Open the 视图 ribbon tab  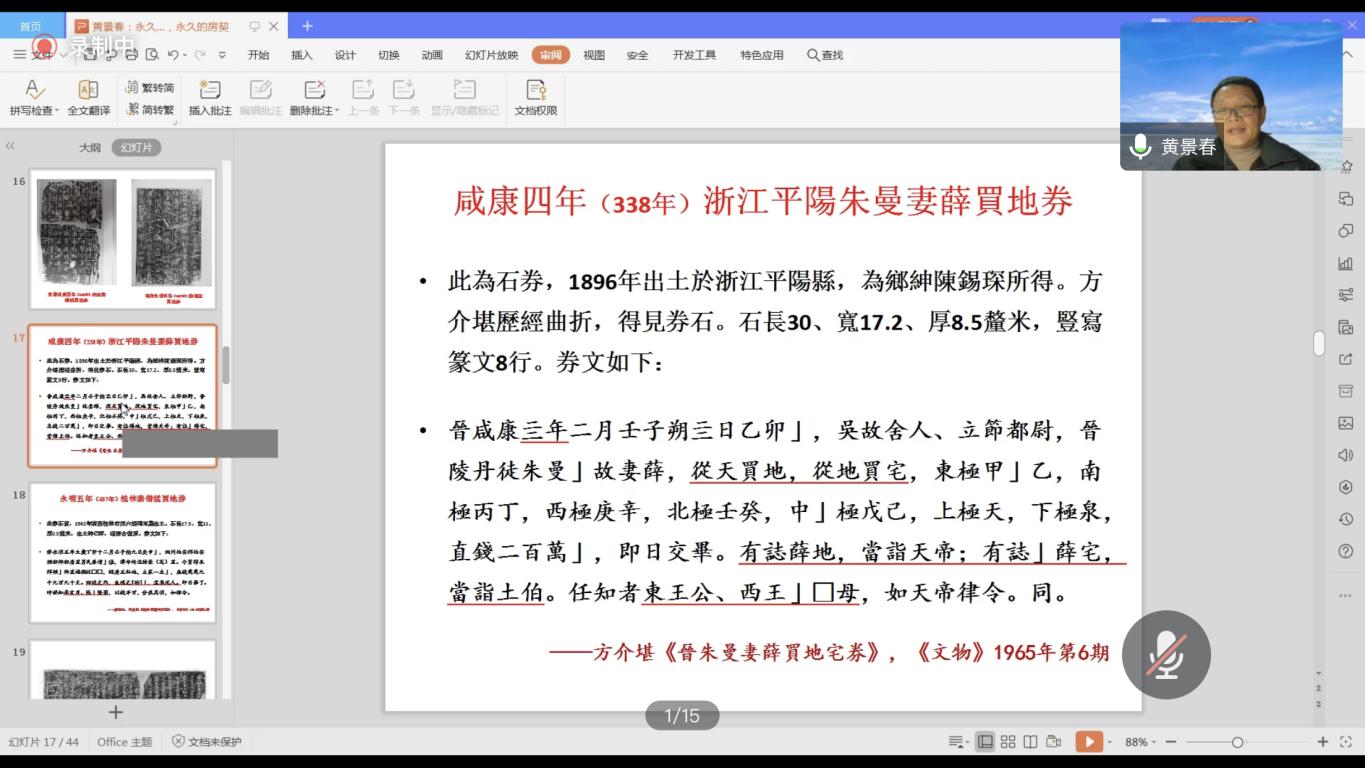(594, 55)
